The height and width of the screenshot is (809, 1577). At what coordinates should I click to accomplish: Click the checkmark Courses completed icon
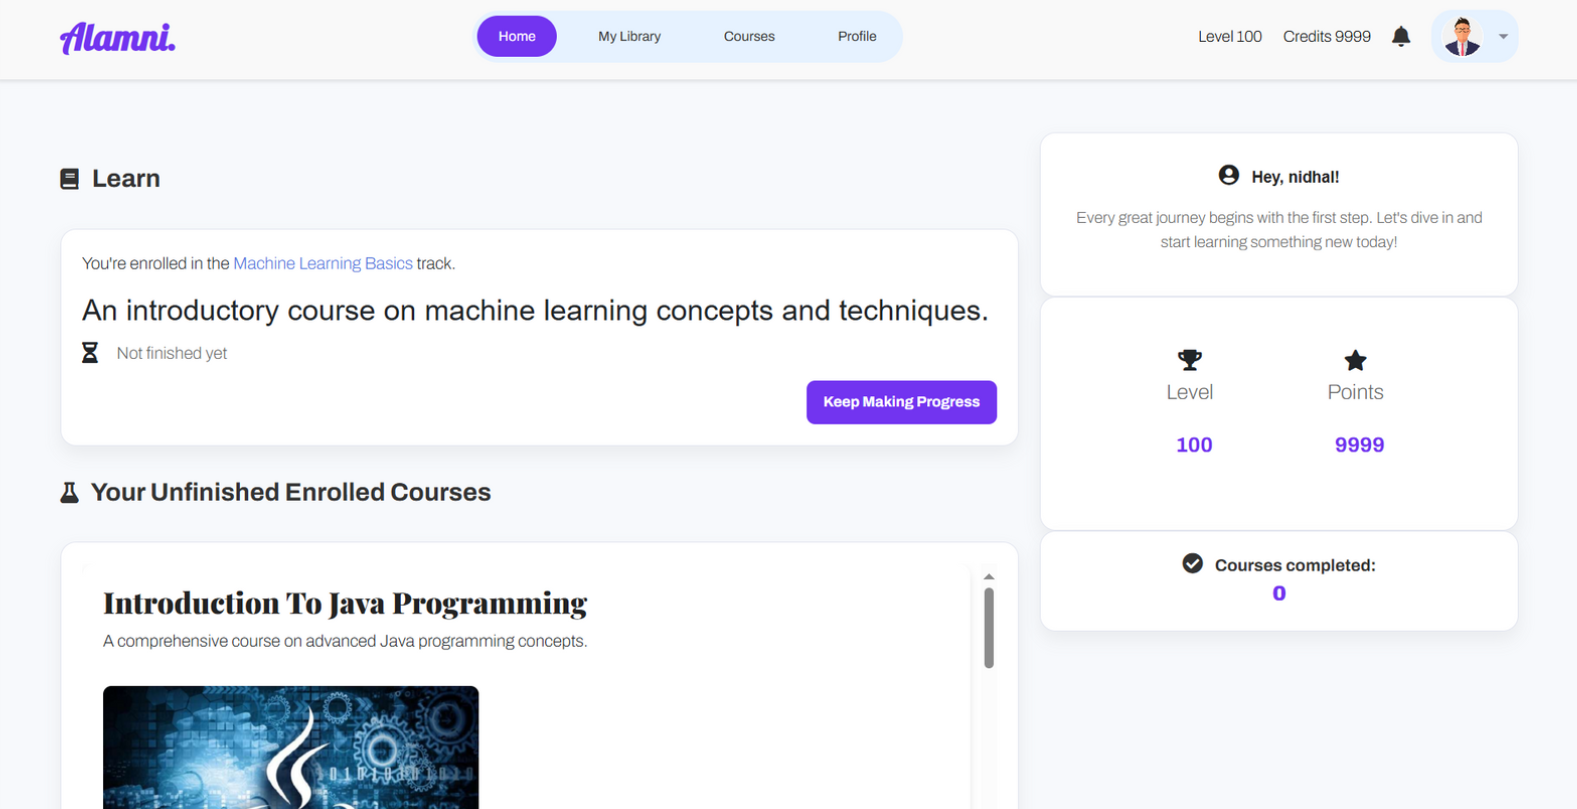1192,564
